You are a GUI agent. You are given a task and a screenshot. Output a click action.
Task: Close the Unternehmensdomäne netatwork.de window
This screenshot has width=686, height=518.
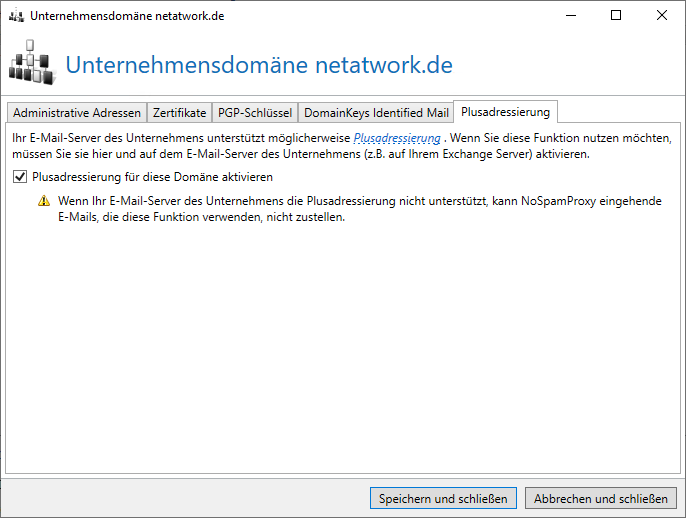662,15
